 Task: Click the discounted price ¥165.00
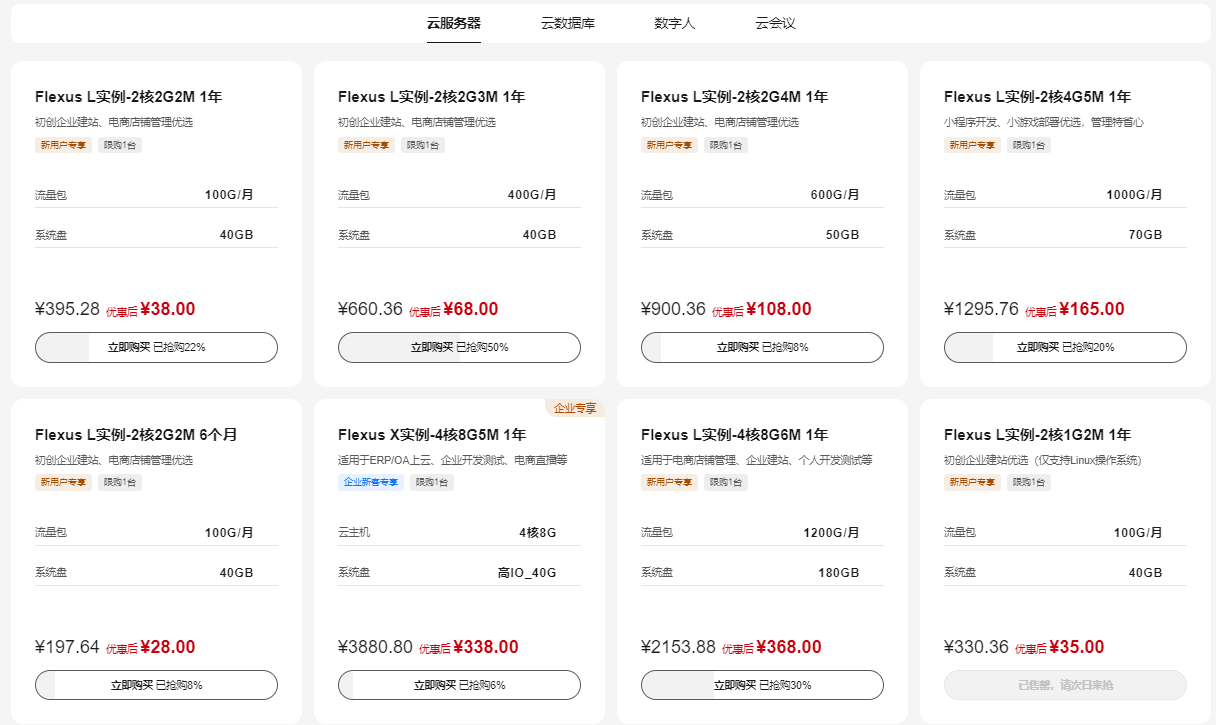1092,309
